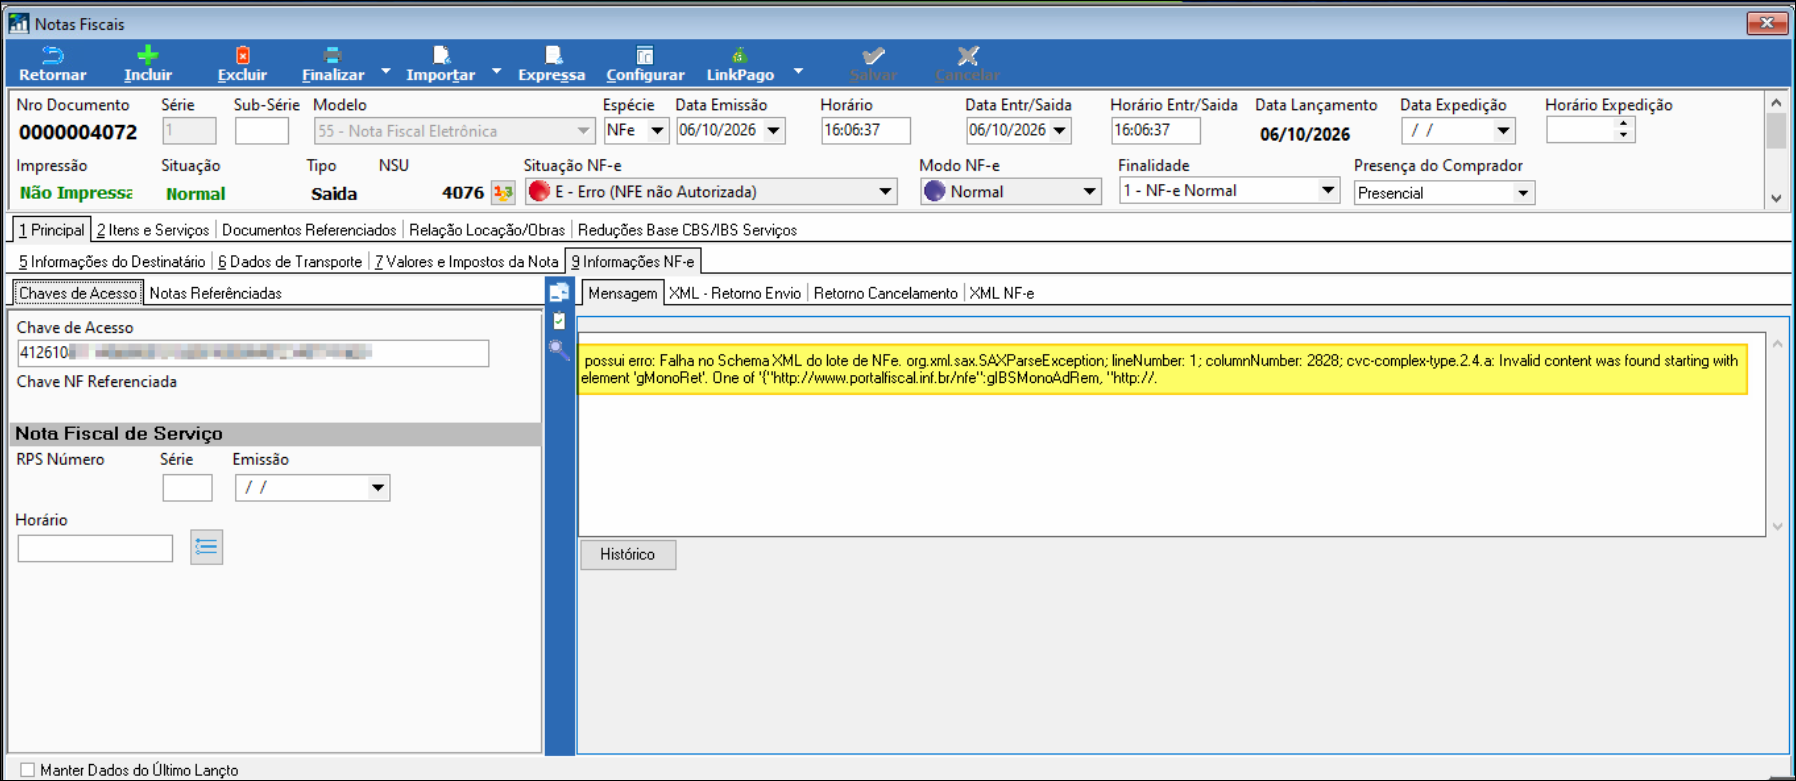Click the Sub-Série input field
This screenshot has height=781, width=1796.
point(262,131)
